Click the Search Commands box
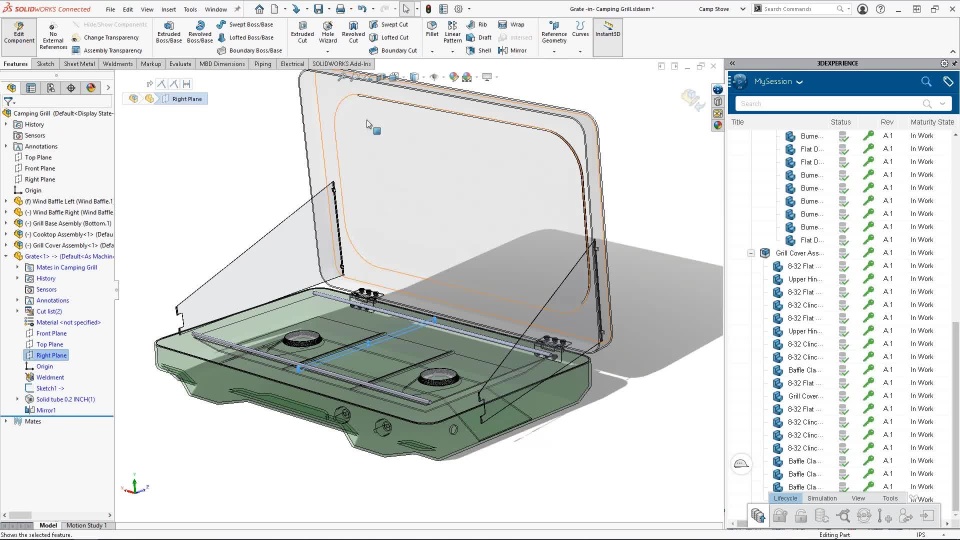960x540 pixels. [x=801, y=9]
